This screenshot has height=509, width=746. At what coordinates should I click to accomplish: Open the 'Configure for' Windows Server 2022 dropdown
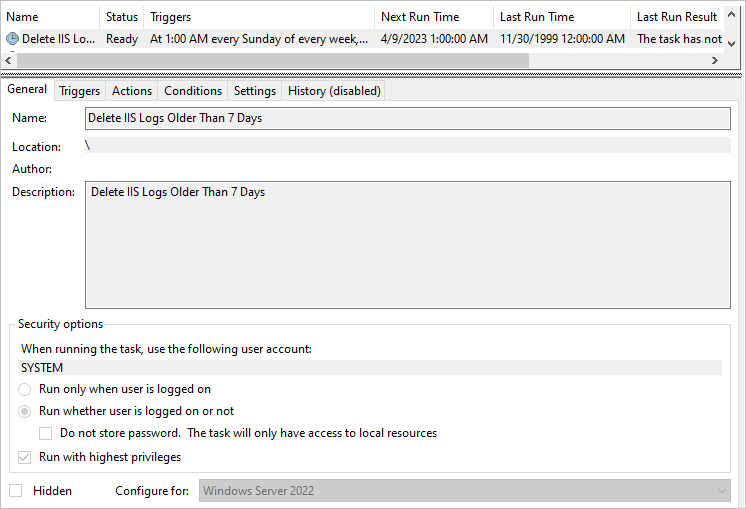[x=464, y=490]
